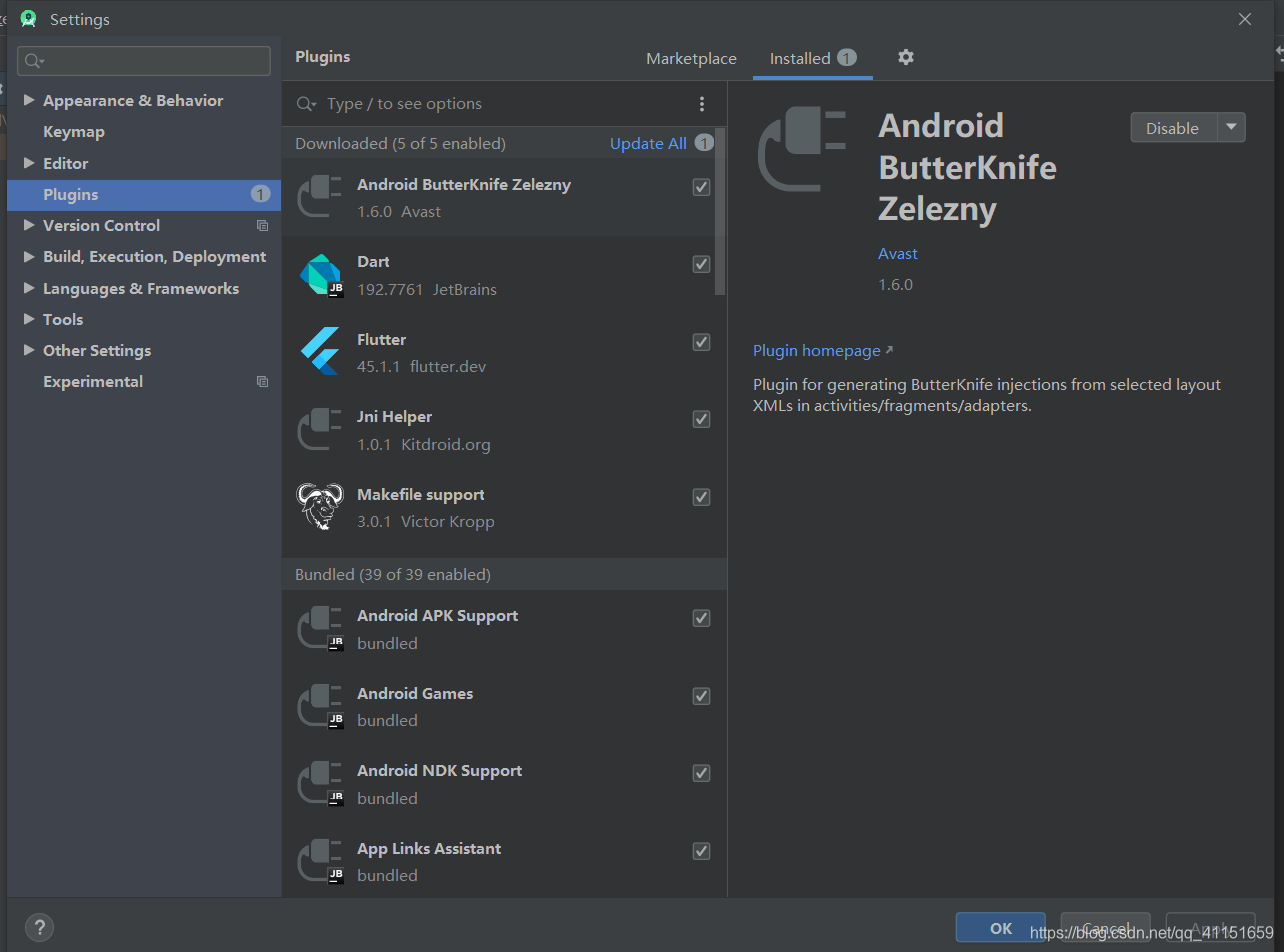Expand the Editor settings arrow
1284x952 pixels.
tap(29, 163)
